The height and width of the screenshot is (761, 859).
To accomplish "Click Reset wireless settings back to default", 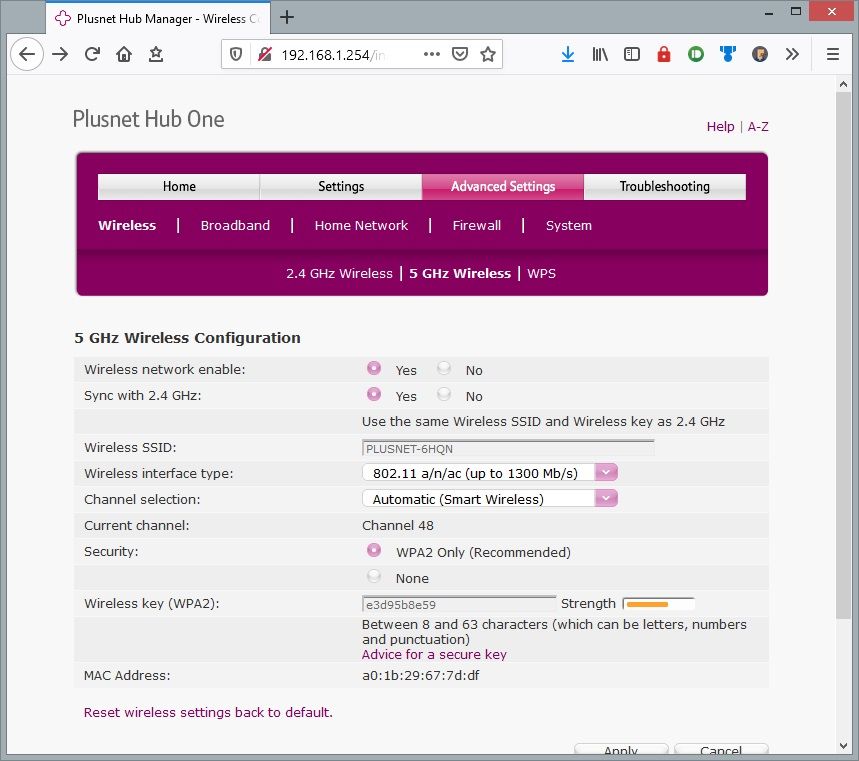I will pyautogui.click(x=208, y=712).
